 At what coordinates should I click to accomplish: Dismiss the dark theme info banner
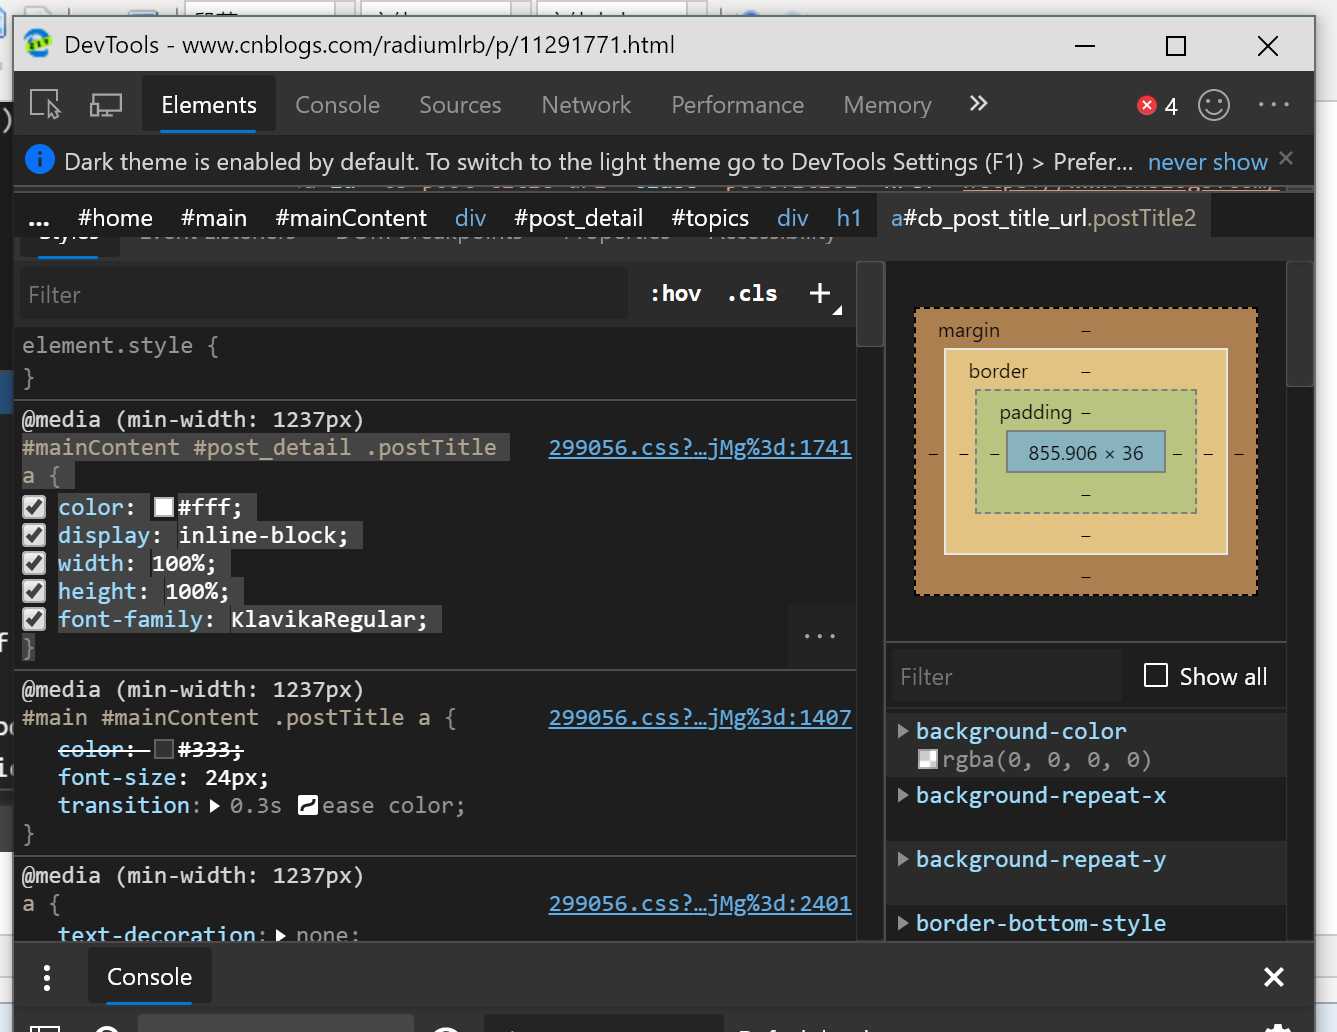coord(1287,158)
